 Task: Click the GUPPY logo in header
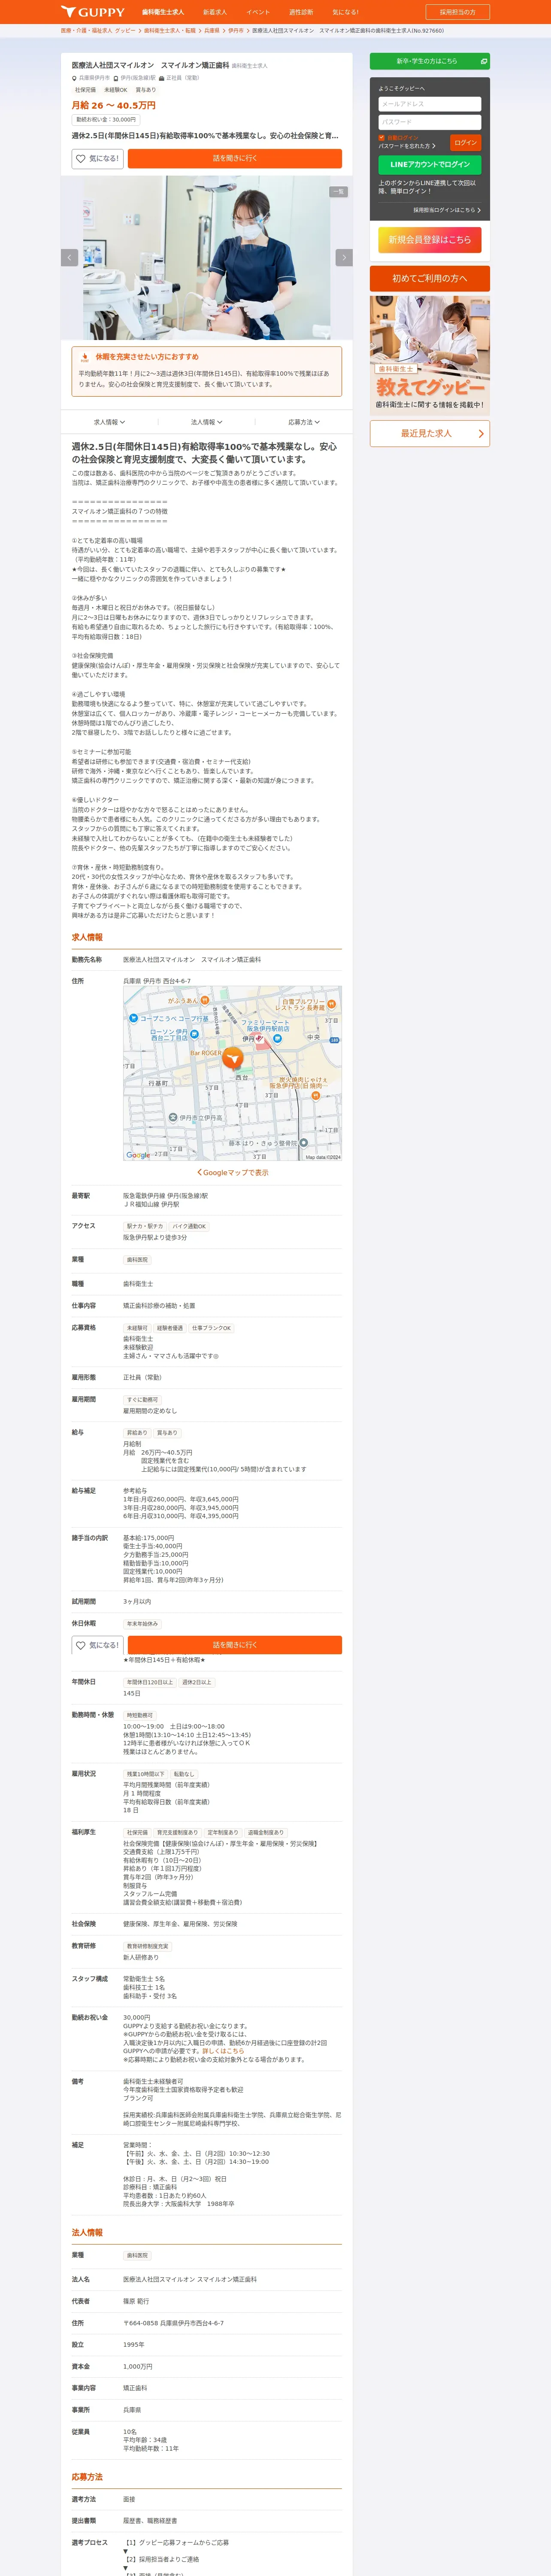(x=93, y=12)
